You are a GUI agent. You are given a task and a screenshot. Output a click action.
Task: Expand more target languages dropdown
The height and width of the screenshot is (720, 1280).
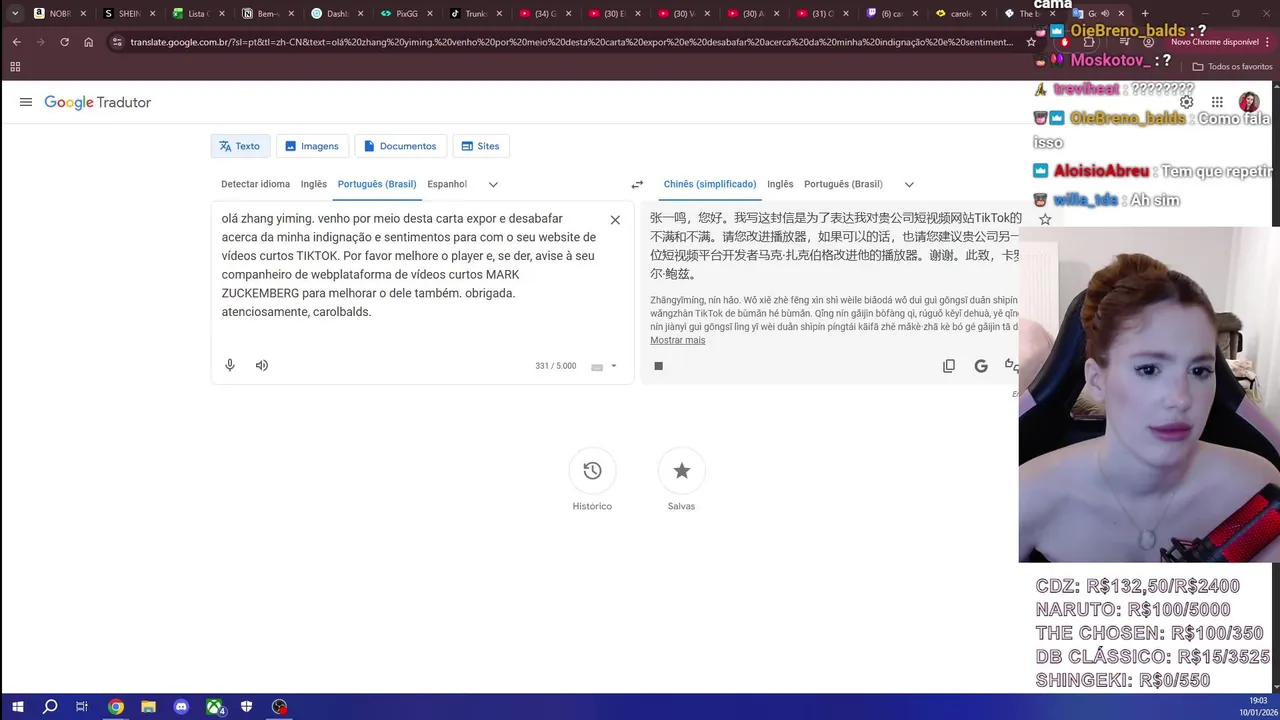(909, 184)
